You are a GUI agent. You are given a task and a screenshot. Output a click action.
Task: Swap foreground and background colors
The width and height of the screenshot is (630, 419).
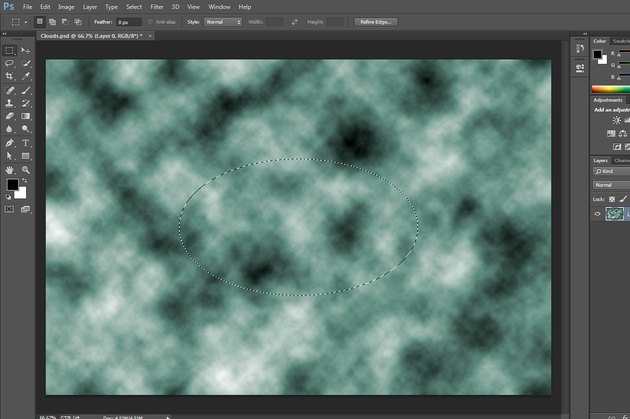pos(25,181)
